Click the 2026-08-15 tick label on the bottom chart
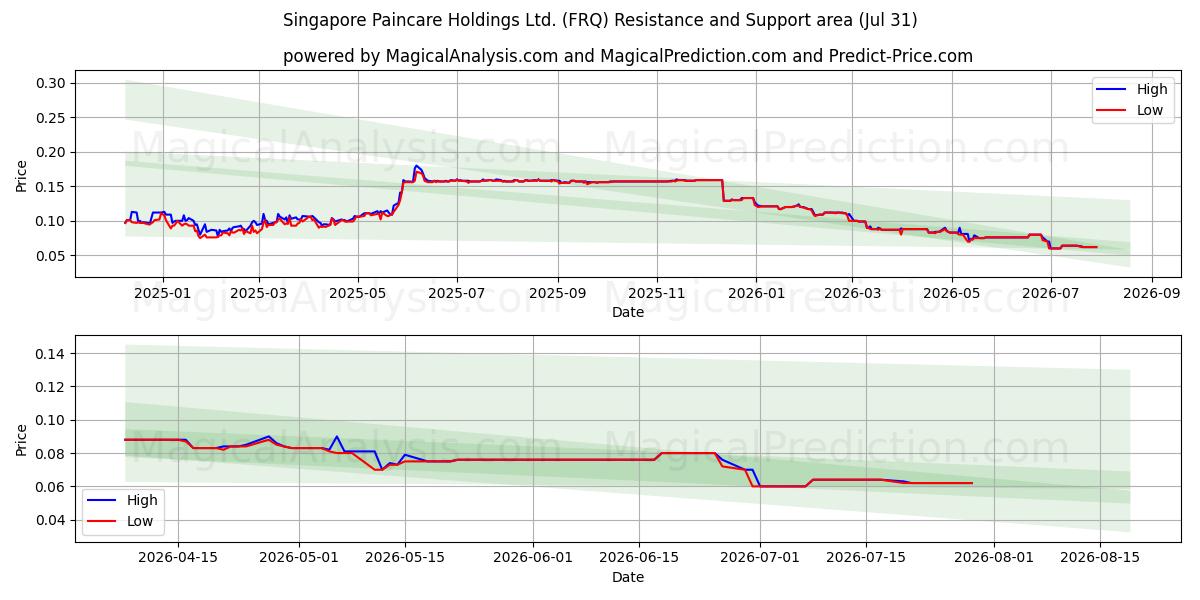The width and height of the screenshot is (1200, 600). 1099,558
